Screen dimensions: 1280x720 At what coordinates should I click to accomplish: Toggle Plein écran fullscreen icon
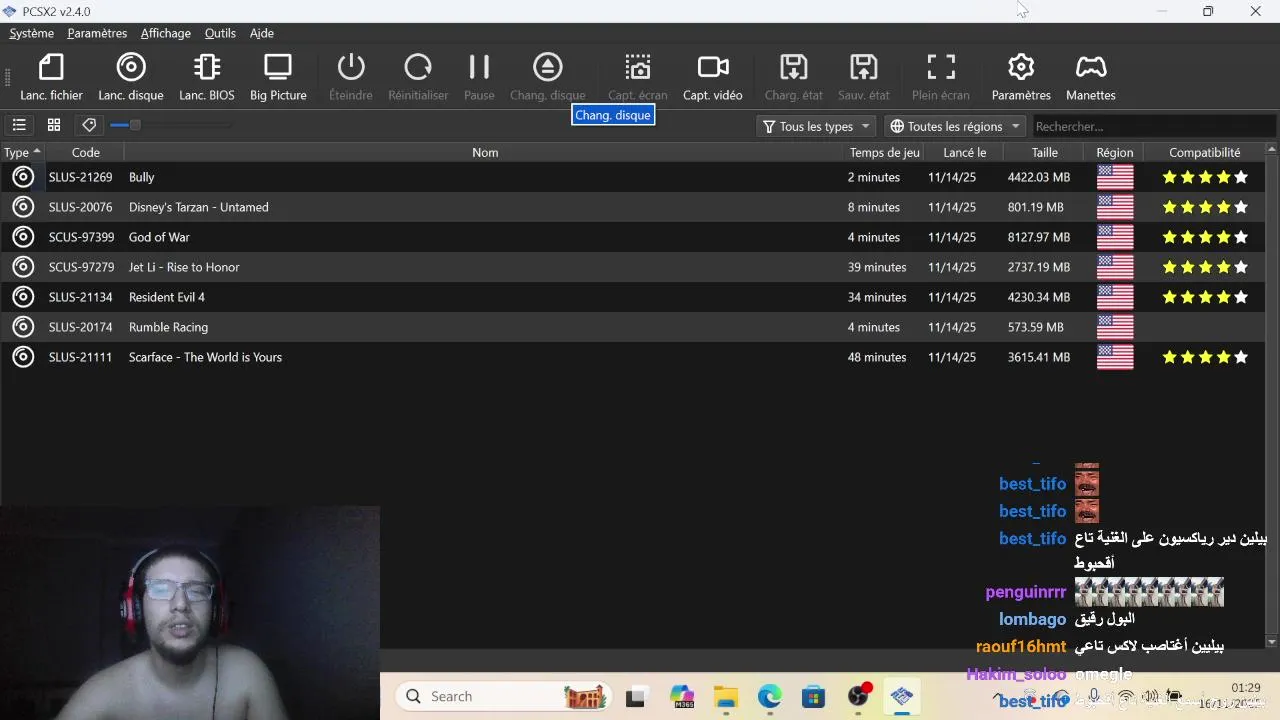(x=941, y=77)
